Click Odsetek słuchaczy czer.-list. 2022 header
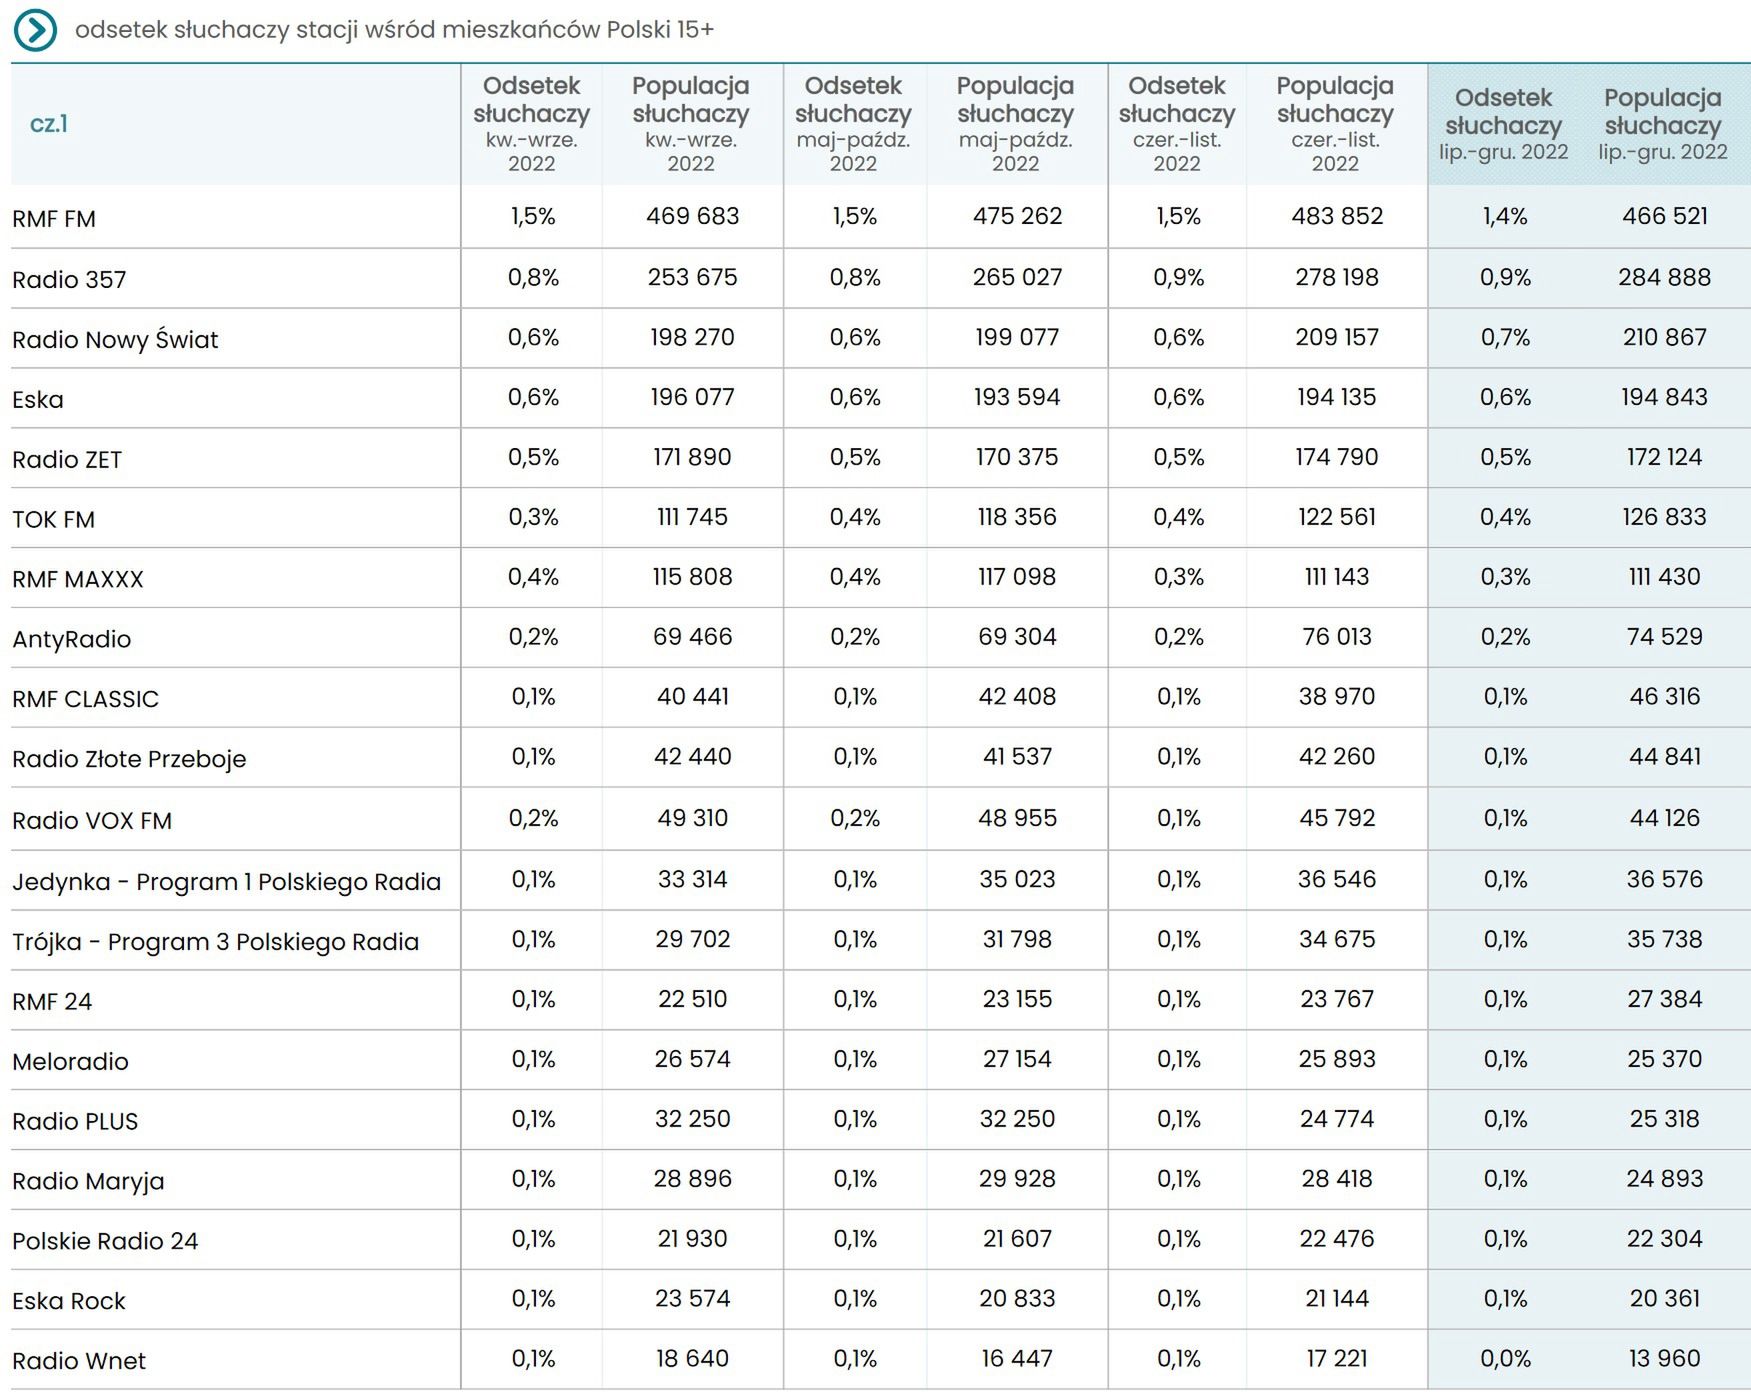1751x1396 pixels. tap(1176, 124)
